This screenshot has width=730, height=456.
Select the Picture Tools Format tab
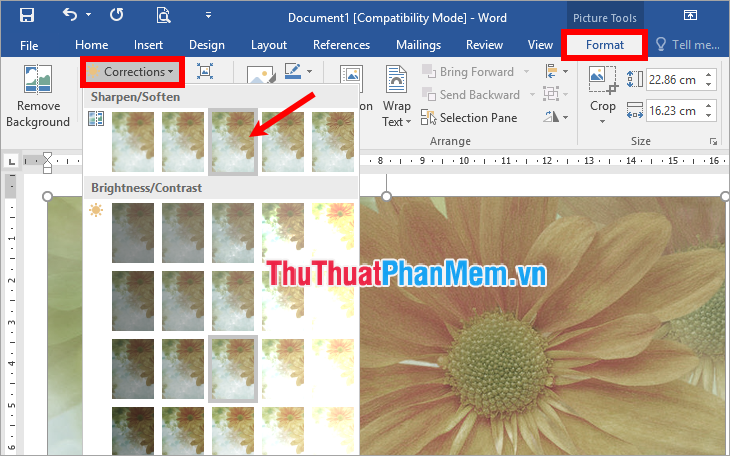604,45
